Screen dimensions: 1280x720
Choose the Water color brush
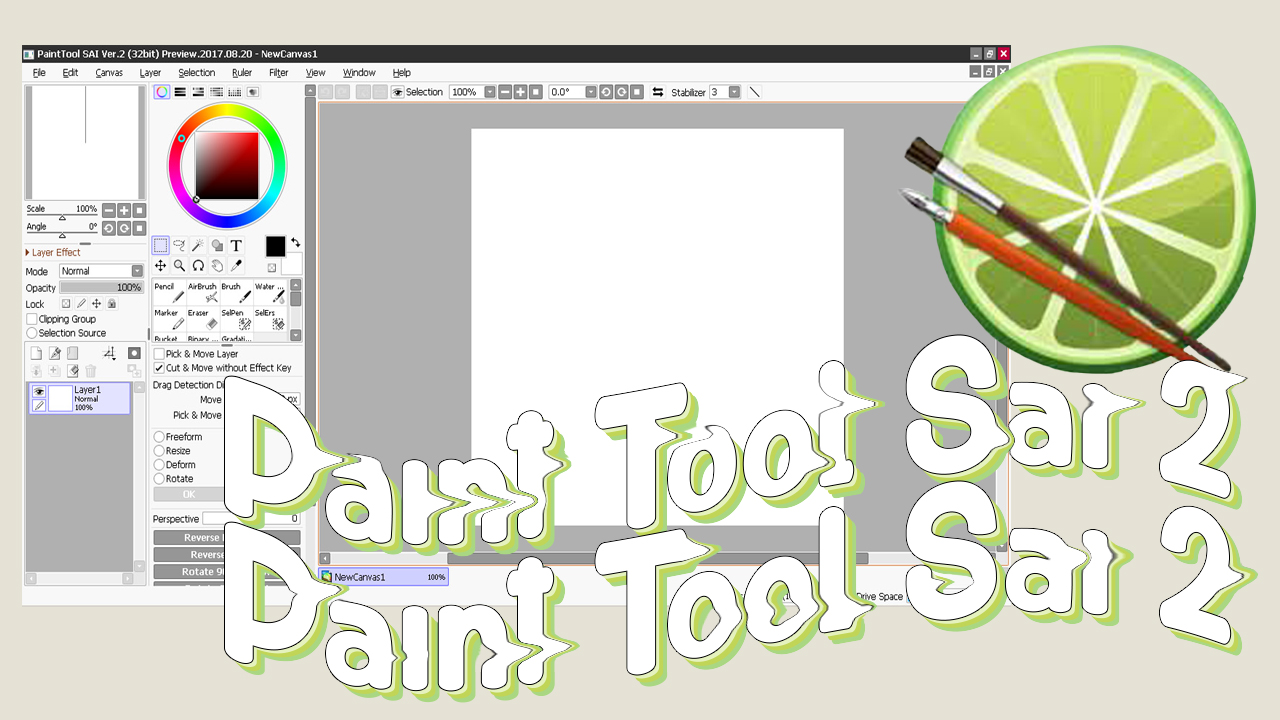[270, 292]
